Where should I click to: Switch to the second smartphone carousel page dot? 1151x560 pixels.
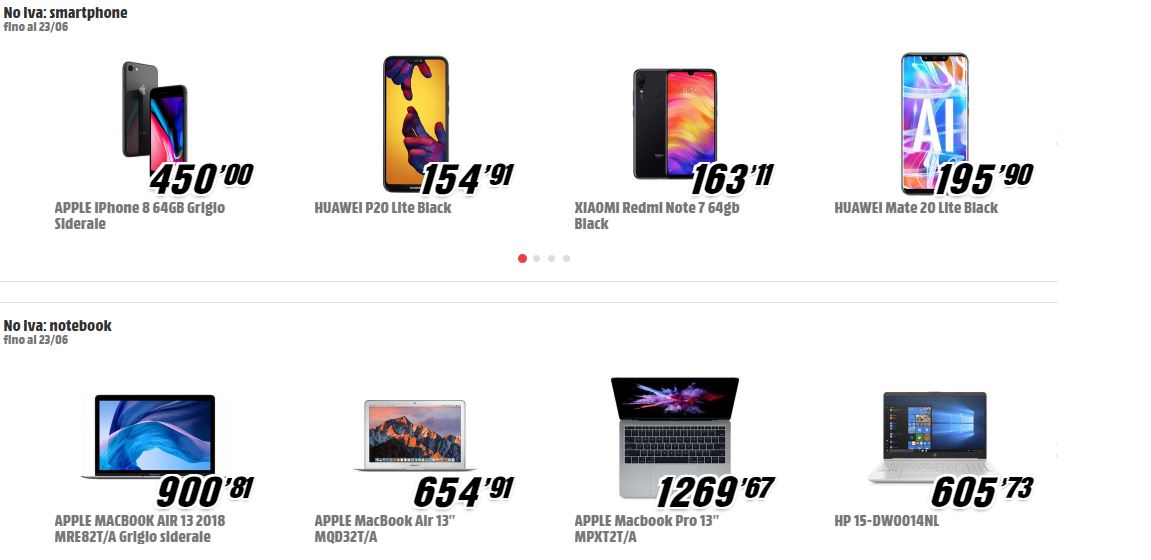pyautogui.click(x=537, y=258)
